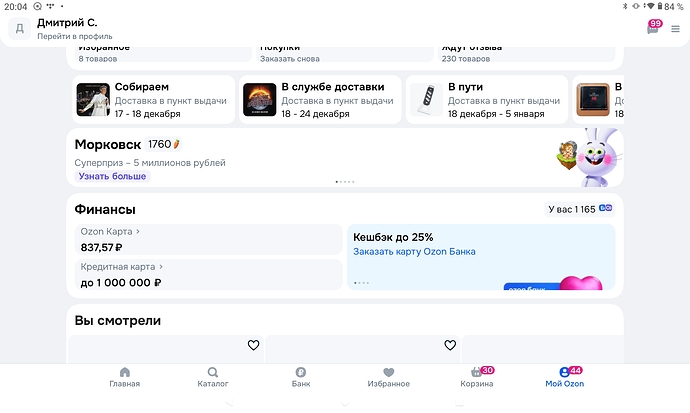Open the Избранное tab in bottom bar
Screen dimensions: 690x413
[x=389, y=377]
